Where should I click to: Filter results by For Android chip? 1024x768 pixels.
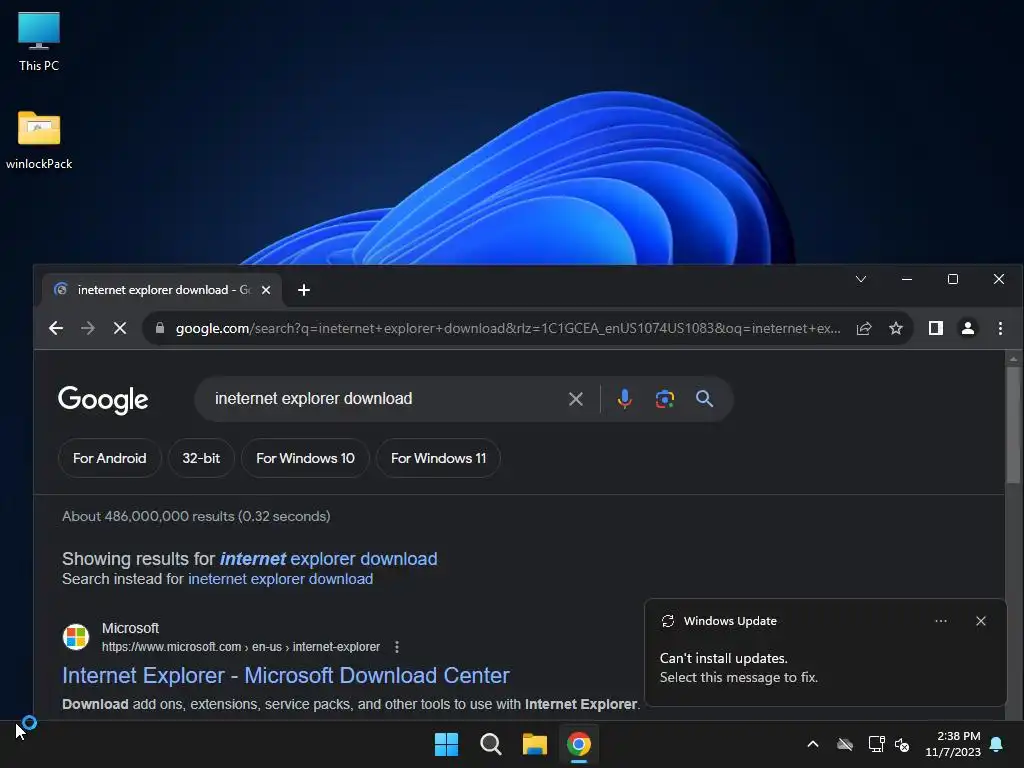point(110,458)
